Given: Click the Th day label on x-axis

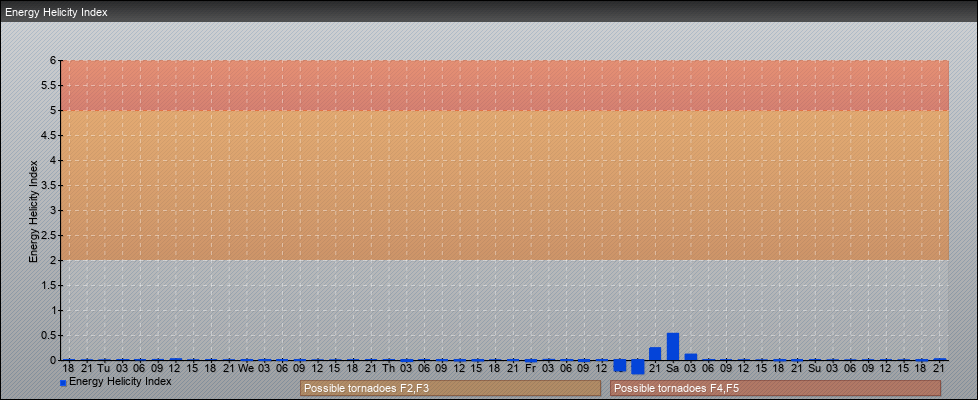Looking at the screenshot, I should coord(388,369).
